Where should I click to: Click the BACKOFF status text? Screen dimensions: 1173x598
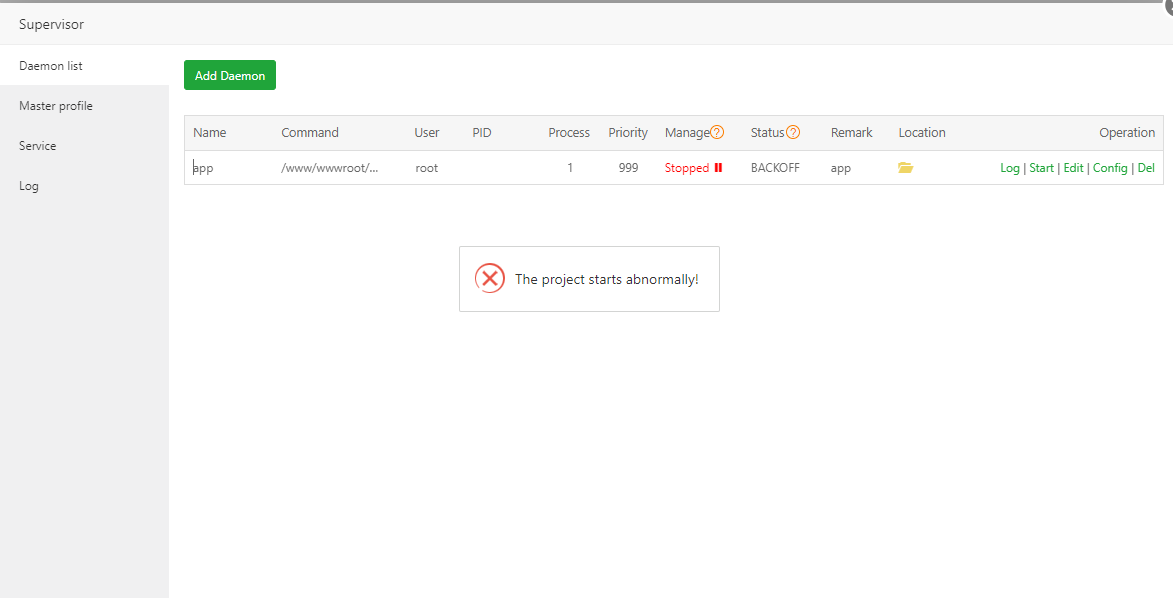click(x=775, y=168)
